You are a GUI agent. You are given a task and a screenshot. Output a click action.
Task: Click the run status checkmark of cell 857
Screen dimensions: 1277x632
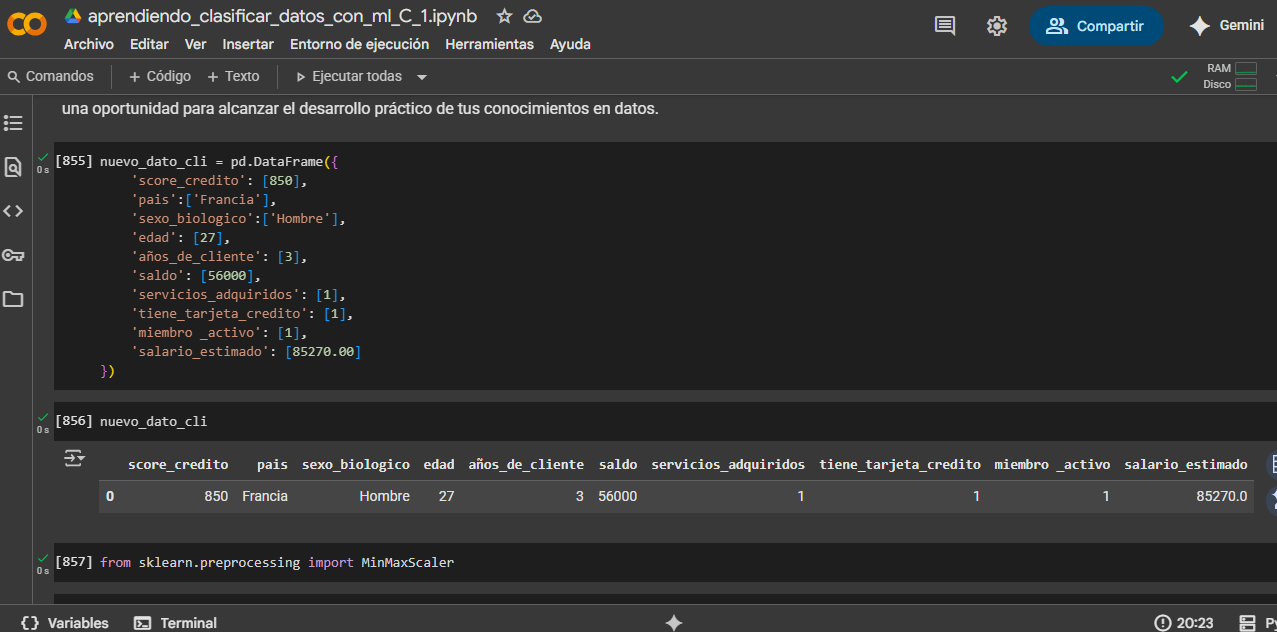click(43, 559)
